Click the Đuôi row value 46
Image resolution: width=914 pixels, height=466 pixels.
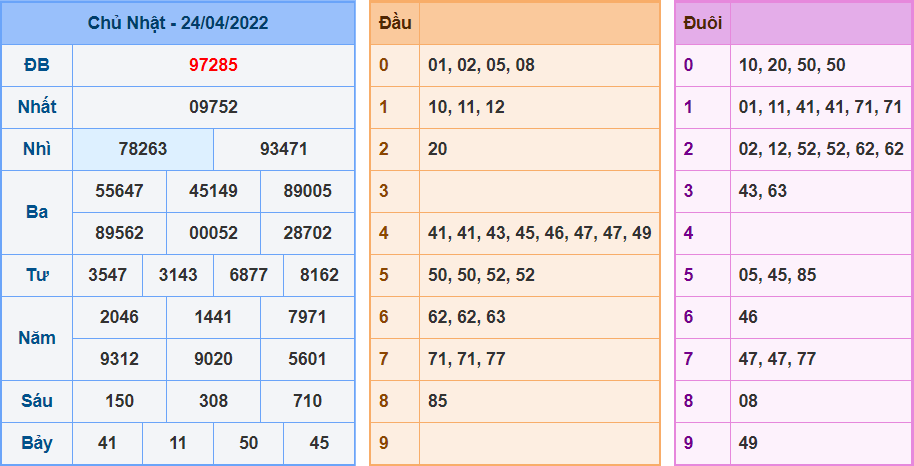[x=748, y=317]
